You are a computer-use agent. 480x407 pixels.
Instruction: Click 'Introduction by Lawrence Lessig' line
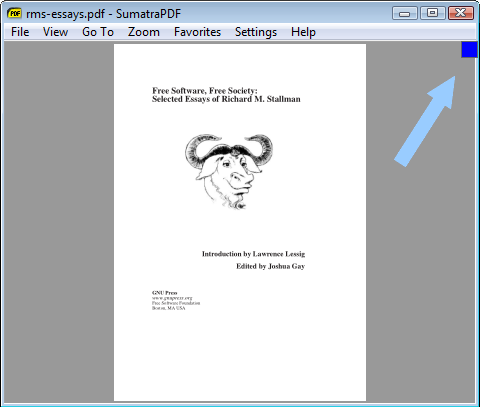tap(253, 254)
